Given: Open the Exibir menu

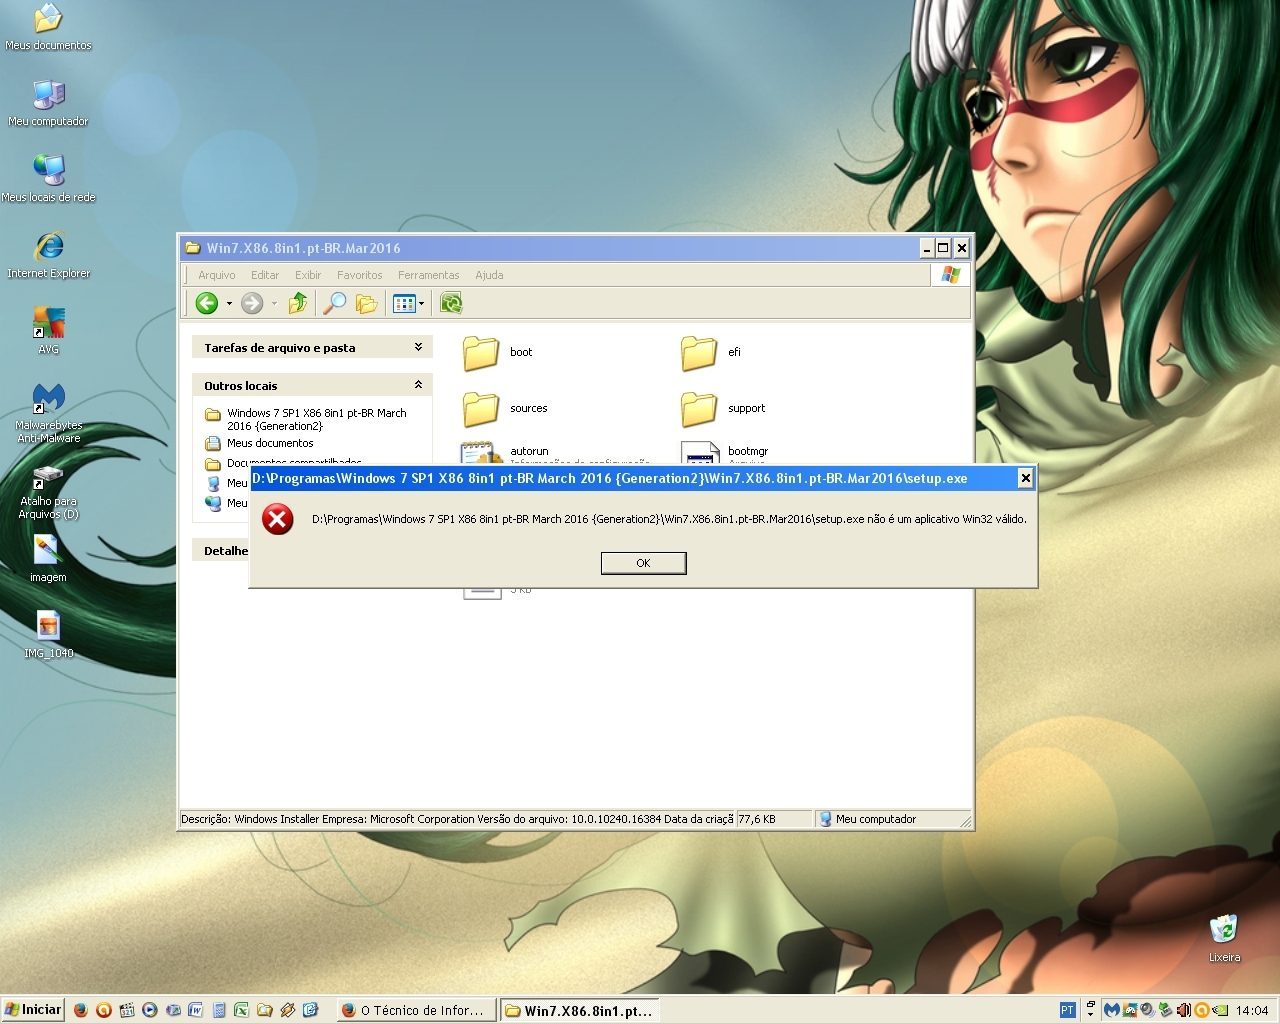Looking at the screenshot, I should coord(308,275).
